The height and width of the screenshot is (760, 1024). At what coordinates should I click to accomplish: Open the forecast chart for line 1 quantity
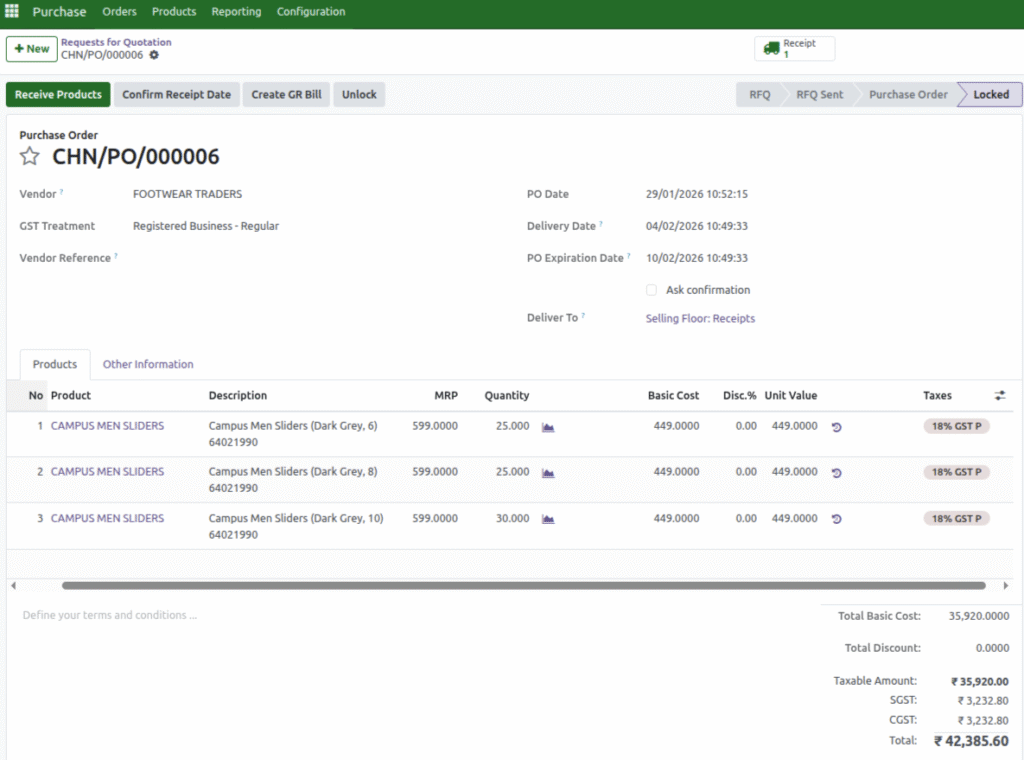pyautogui.click(x=547, y=426)
